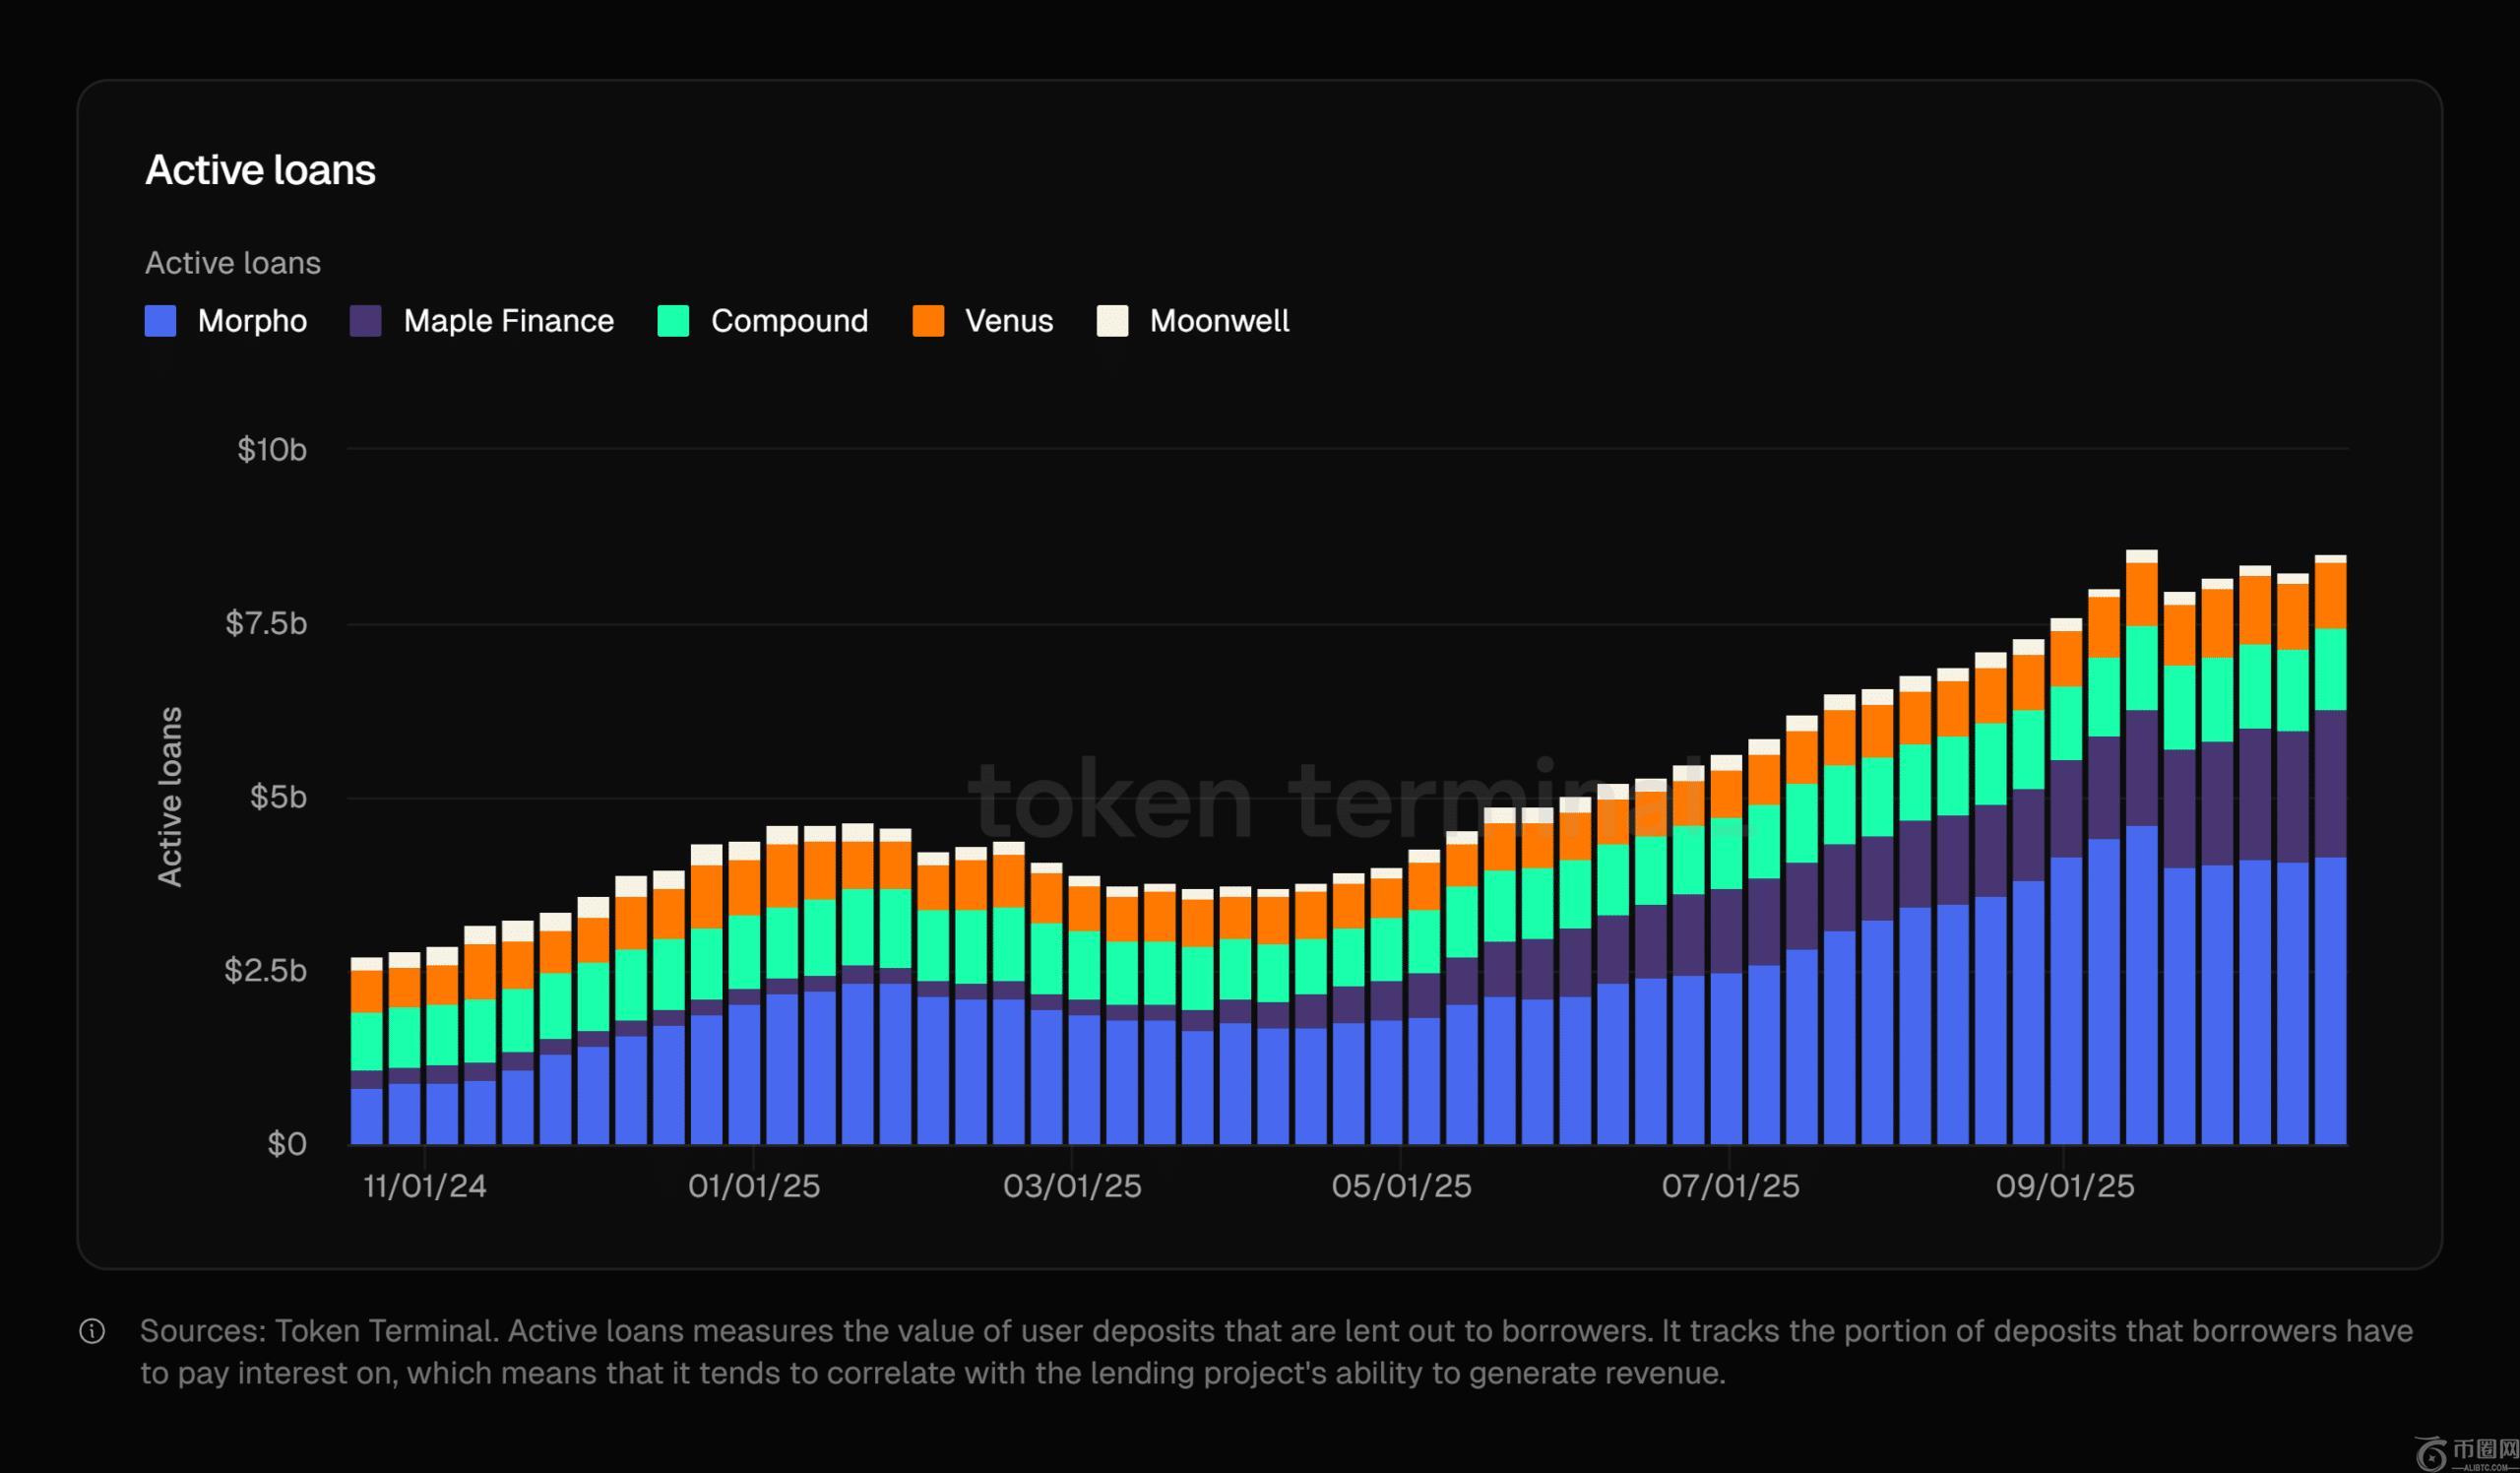Click the rotated "Active loans" y-axis title
2520x1473 pixels.
pos(170,796)
